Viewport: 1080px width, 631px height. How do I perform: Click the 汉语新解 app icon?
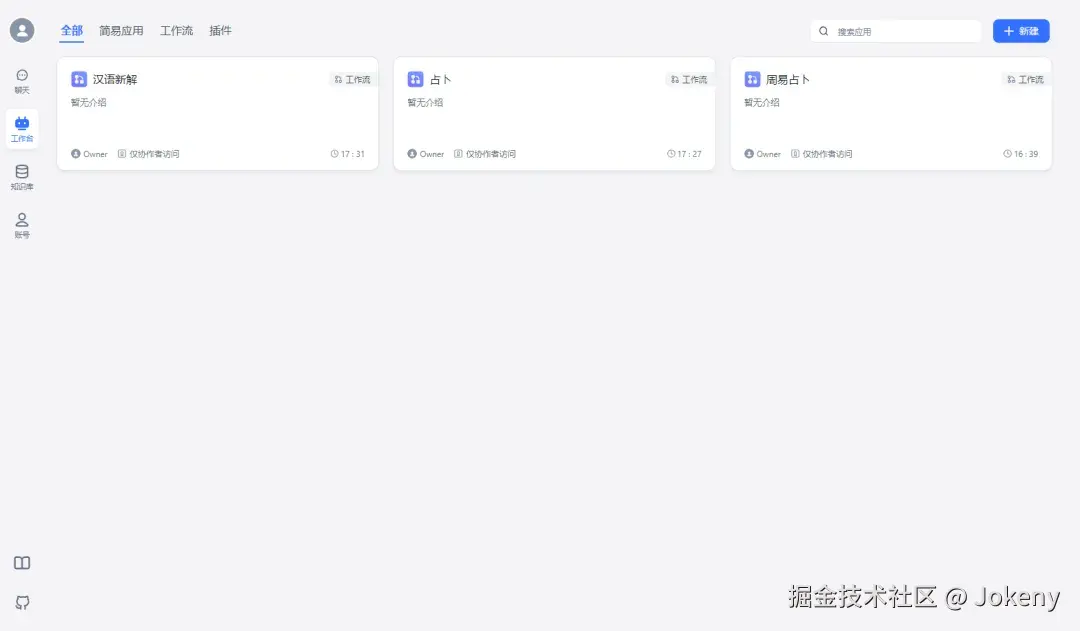pos(79,78)
